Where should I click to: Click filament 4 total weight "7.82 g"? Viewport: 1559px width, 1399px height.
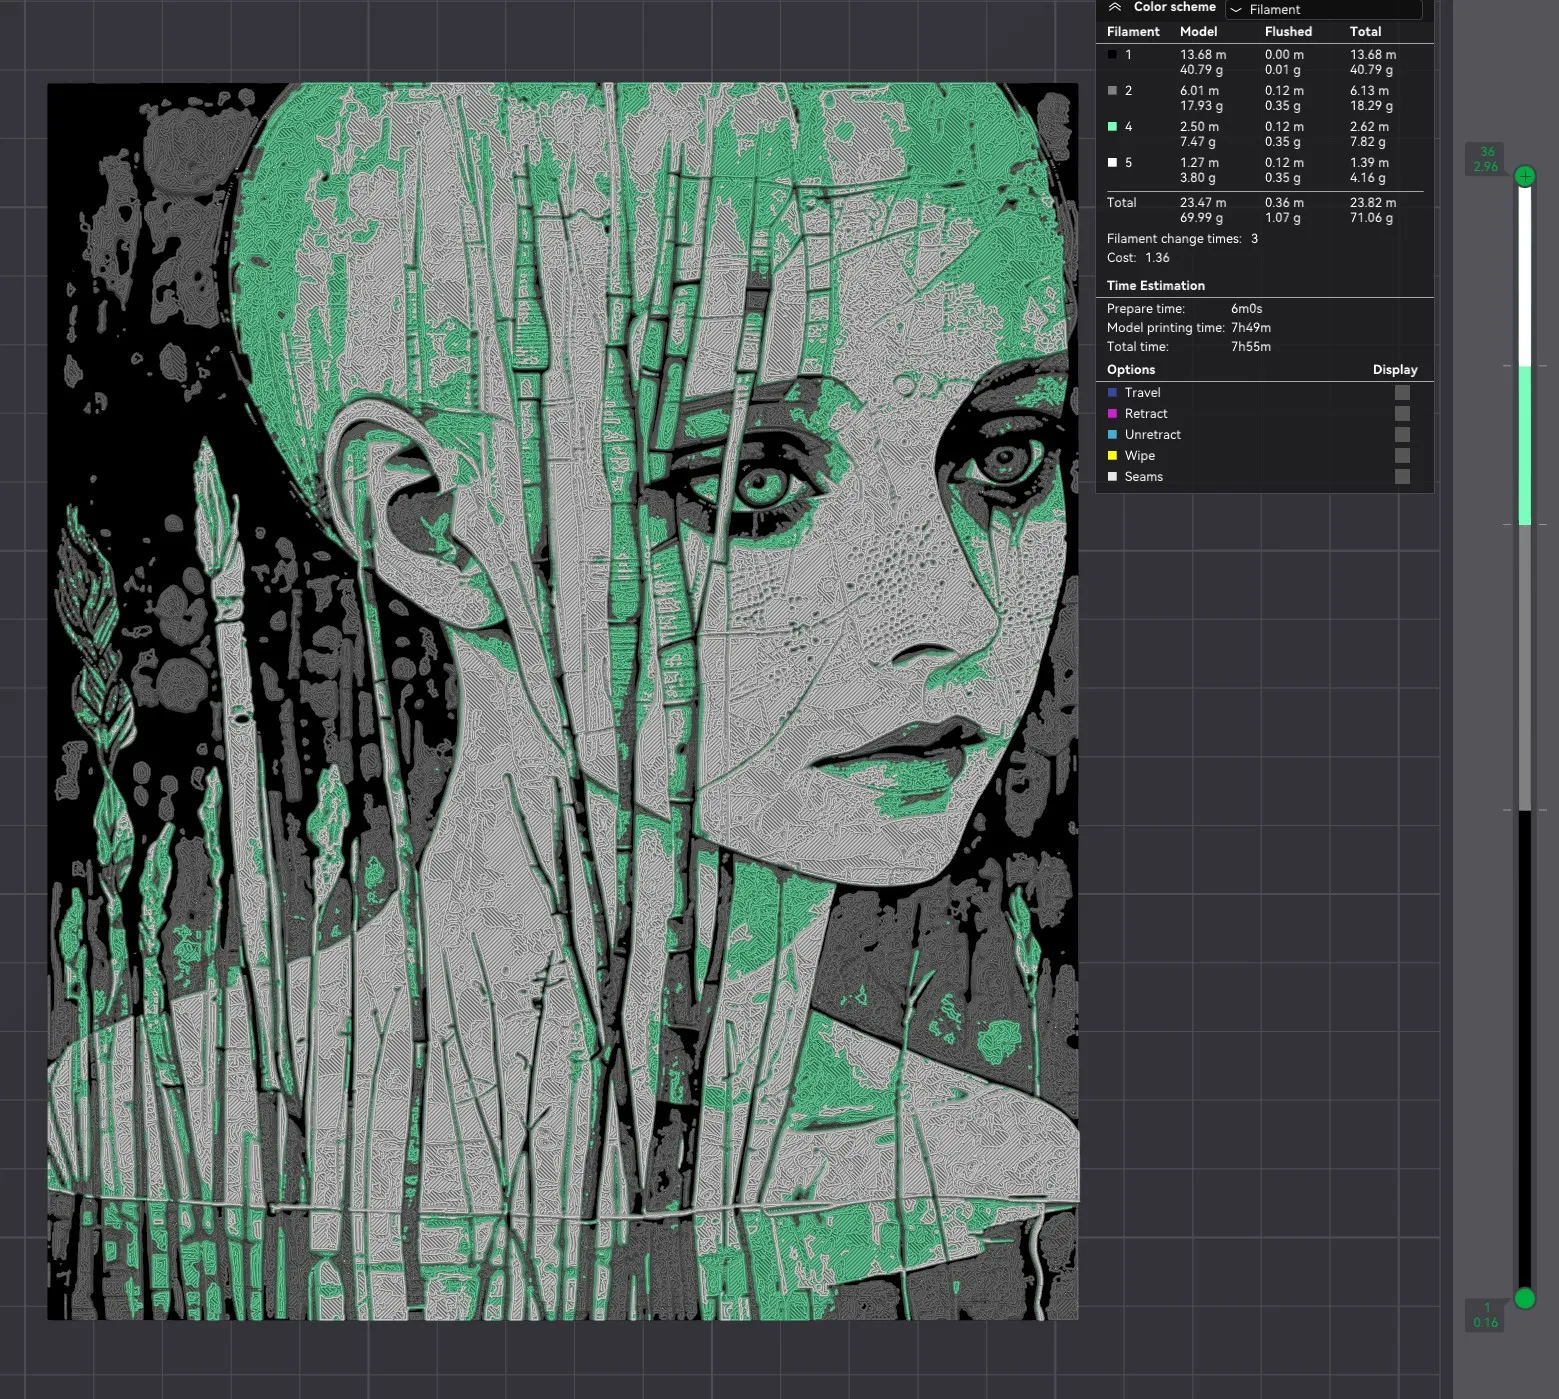pyautogui.click(x=1368, y=142)
